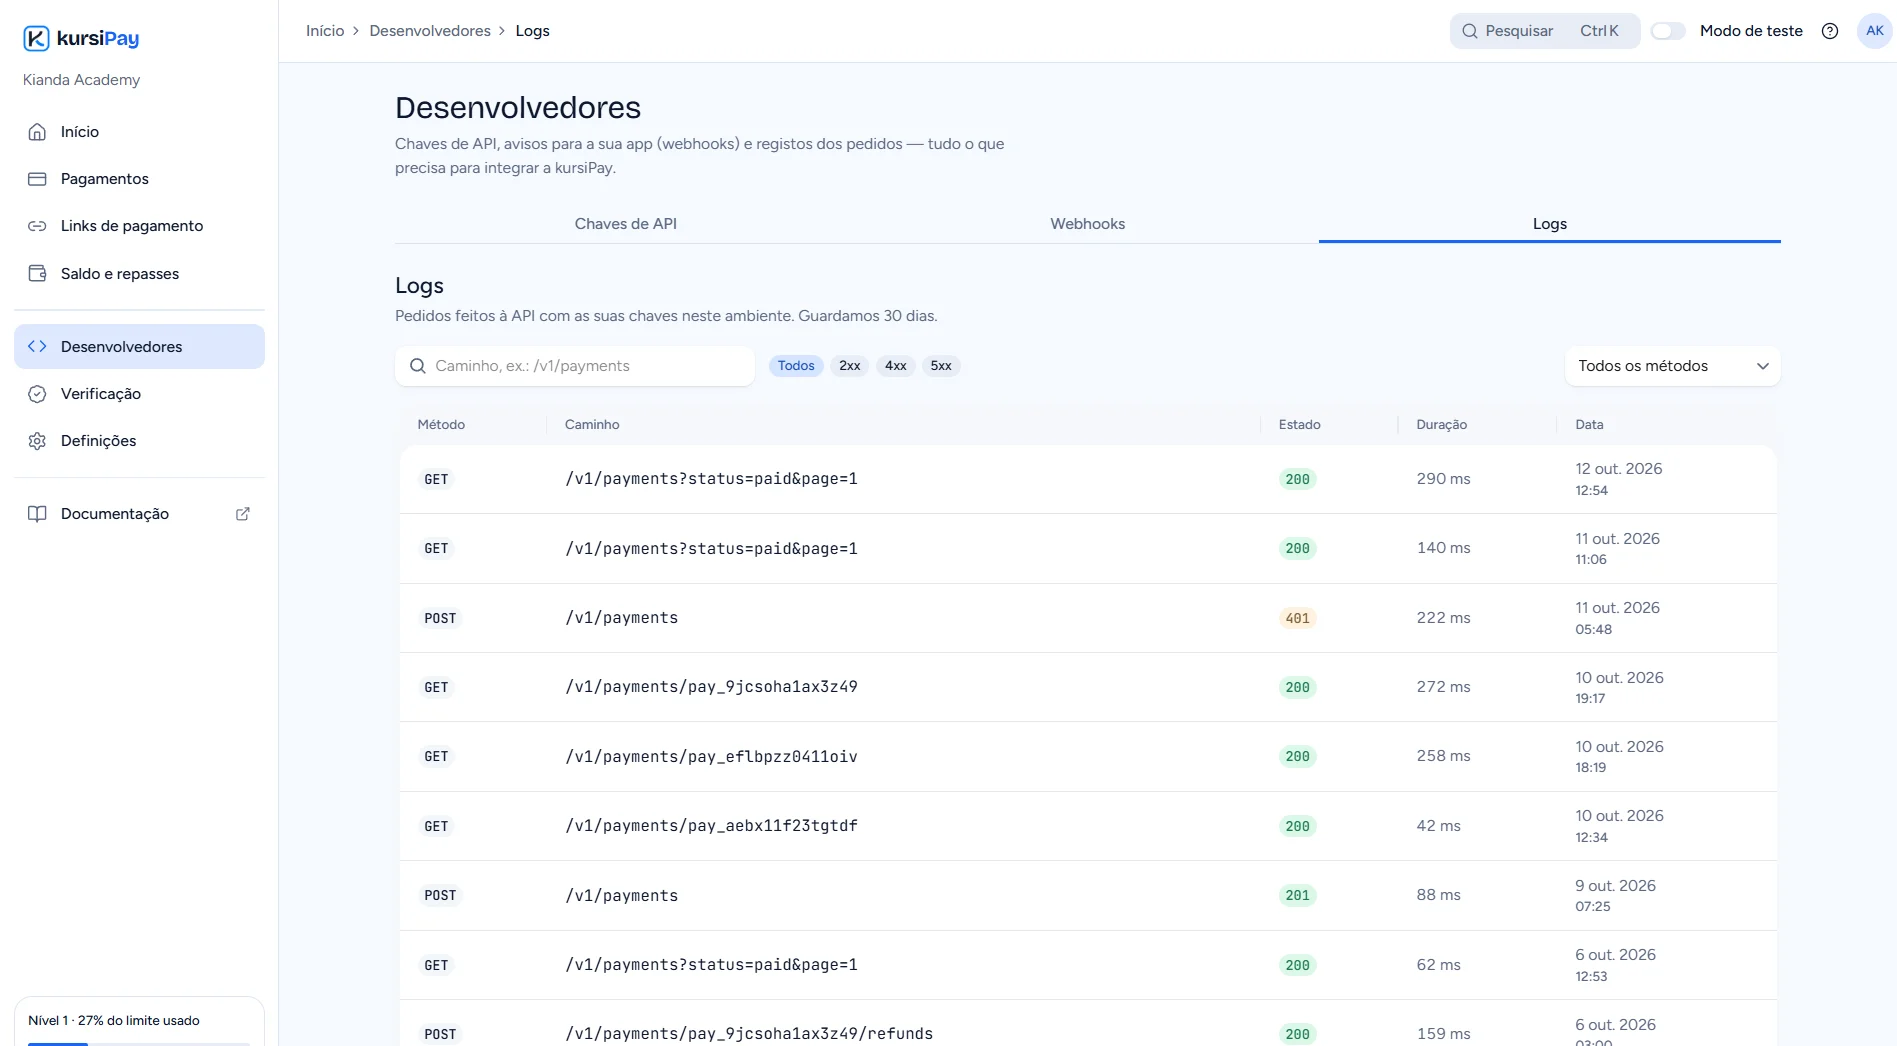Click path /v1/payments/pay_aebx11f23tgtdf
The height and width of the screenshot is (1046, 1897).
click(x=711, y=826)
